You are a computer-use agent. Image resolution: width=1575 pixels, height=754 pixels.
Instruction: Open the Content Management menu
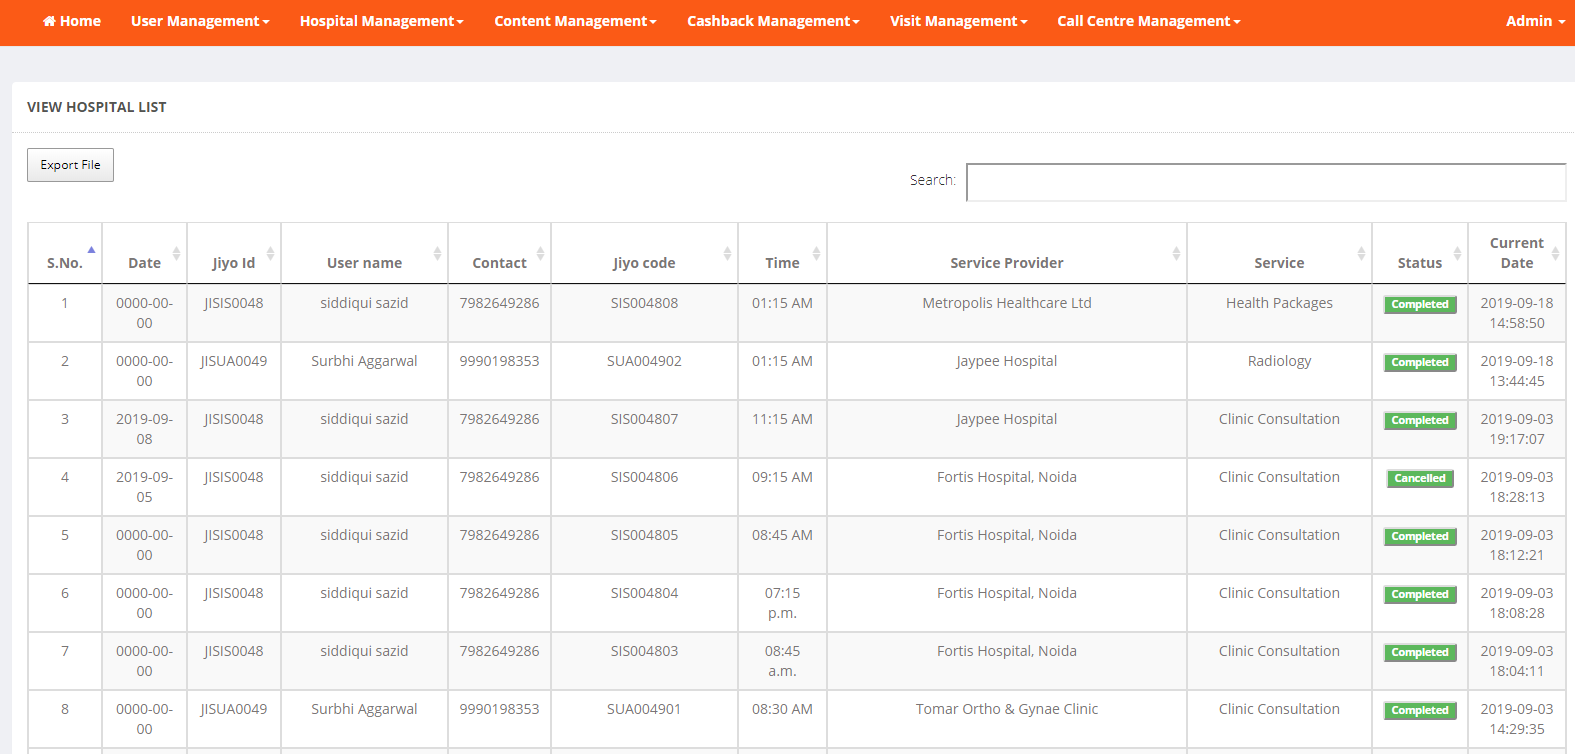pyautogui.click(x=575, y=21)
